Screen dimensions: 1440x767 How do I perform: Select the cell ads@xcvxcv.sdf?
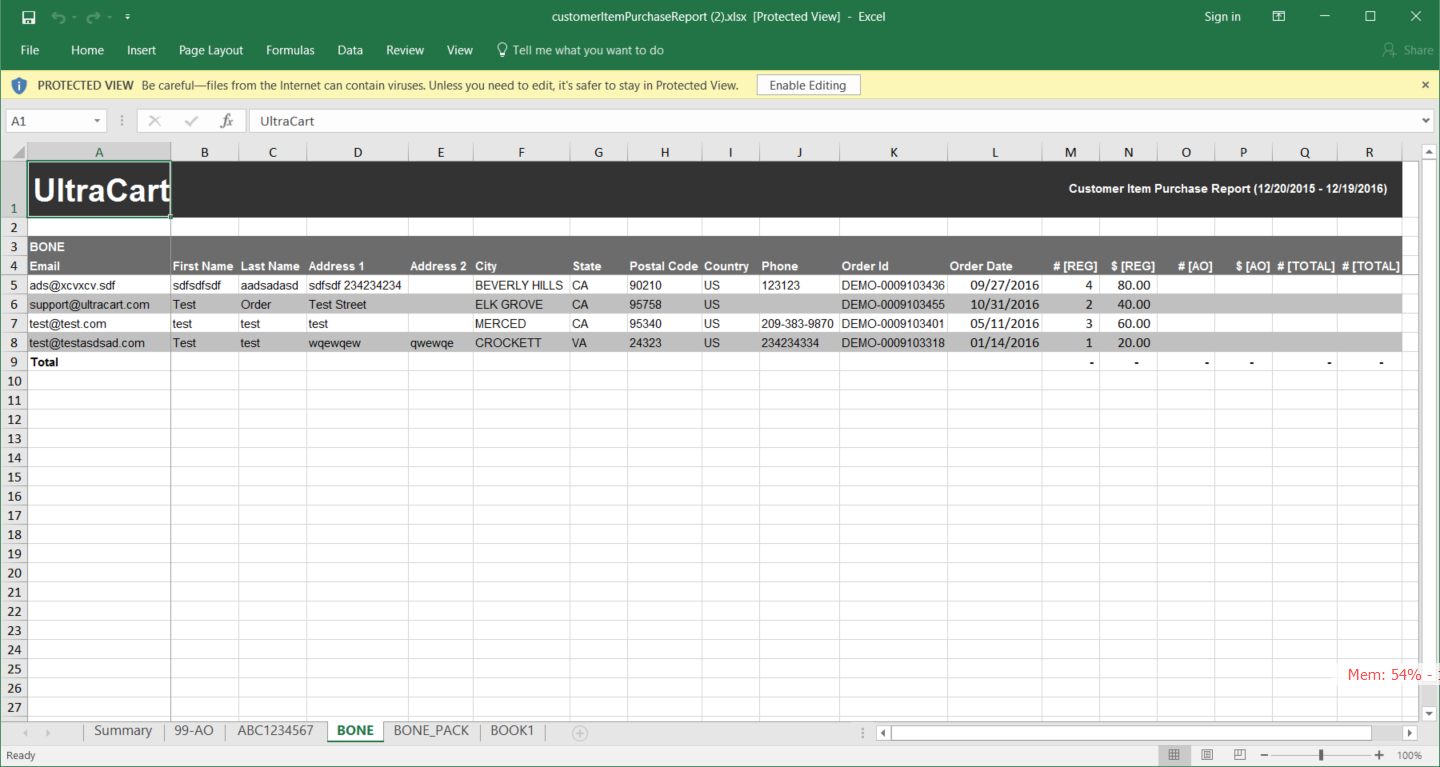[x=99, y=285]
